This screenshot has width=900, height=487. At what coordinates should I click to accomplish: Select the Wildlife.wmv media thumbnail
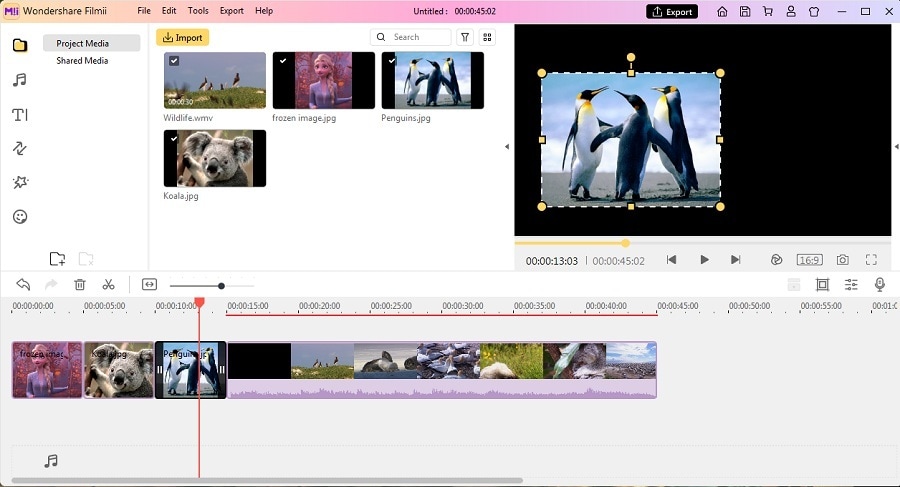215,80
